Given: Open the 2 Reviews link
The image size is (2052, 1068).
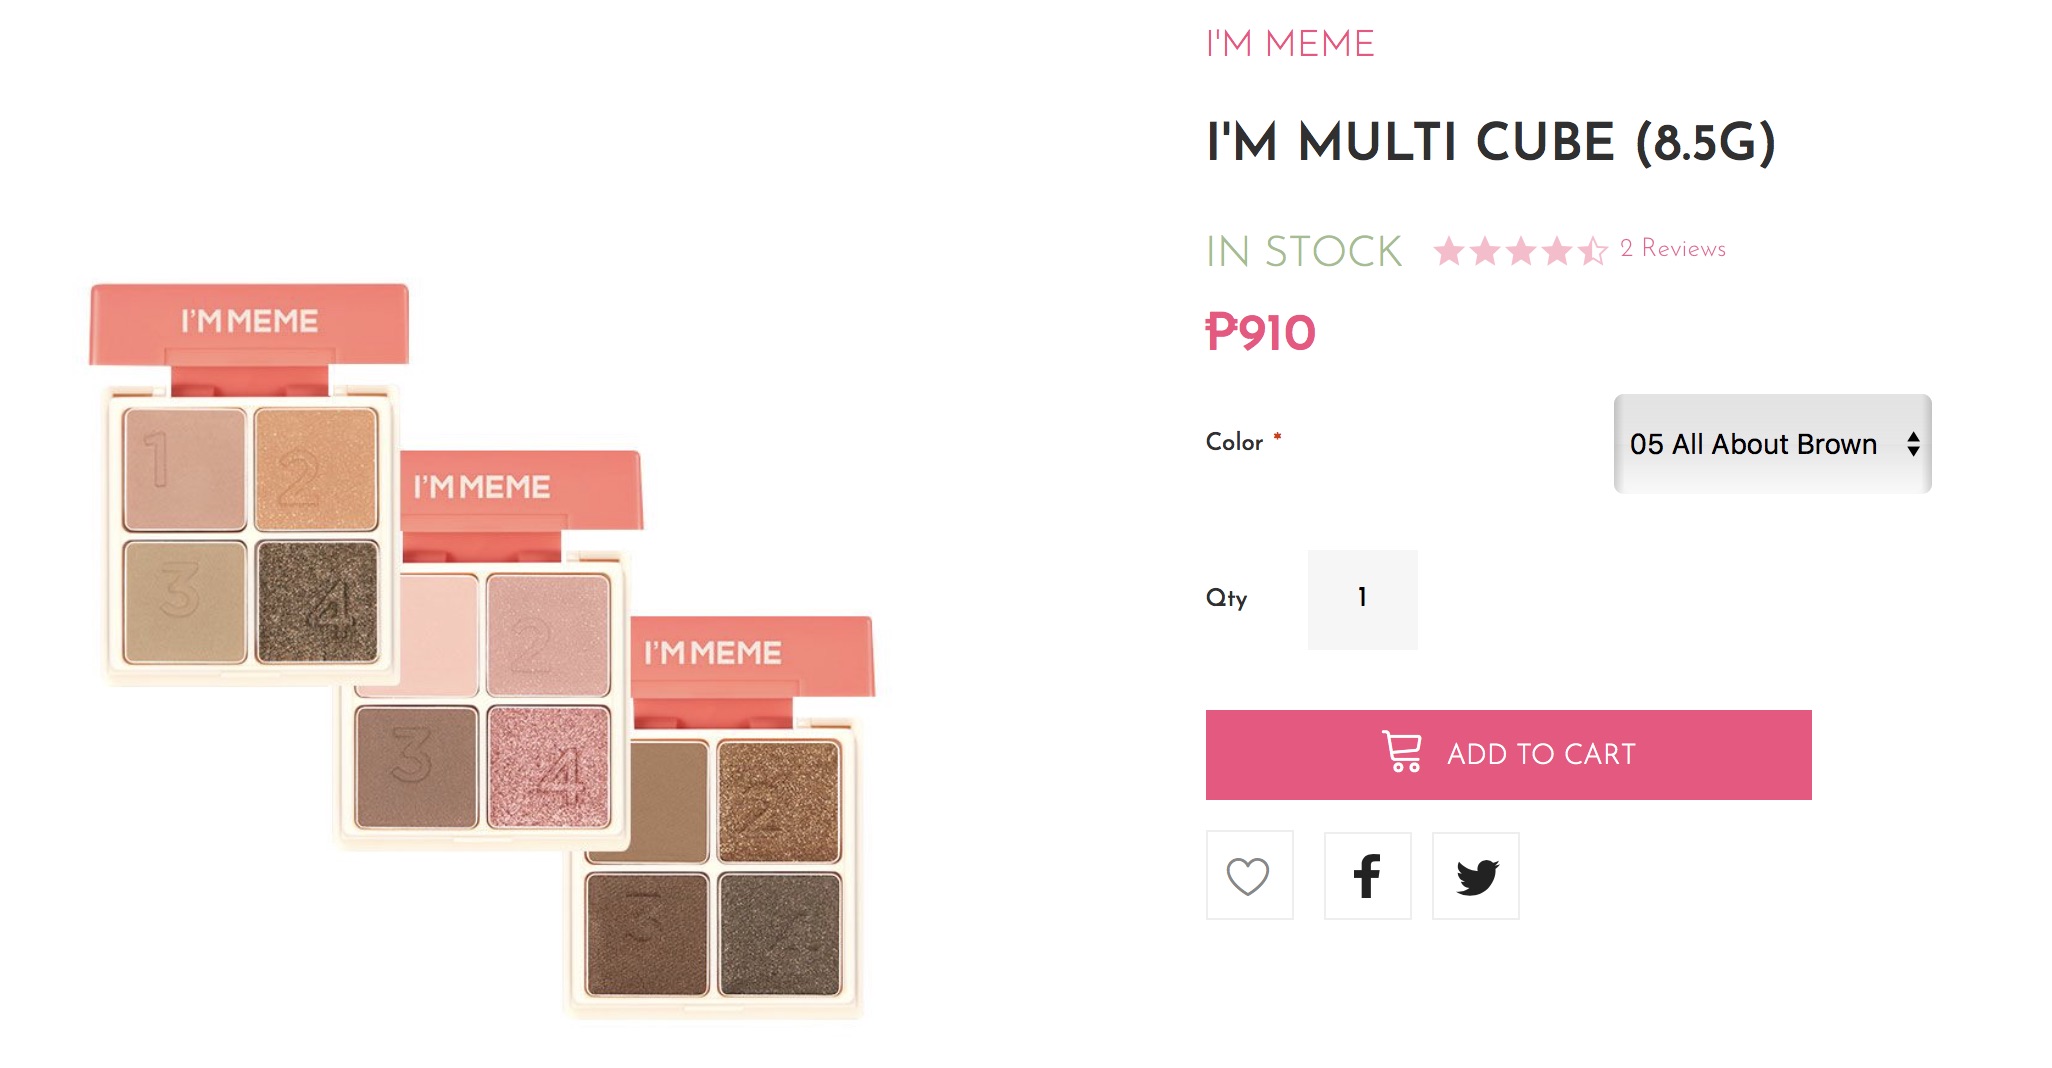Looking at the screenshot, I should (x=1673, y=249).
